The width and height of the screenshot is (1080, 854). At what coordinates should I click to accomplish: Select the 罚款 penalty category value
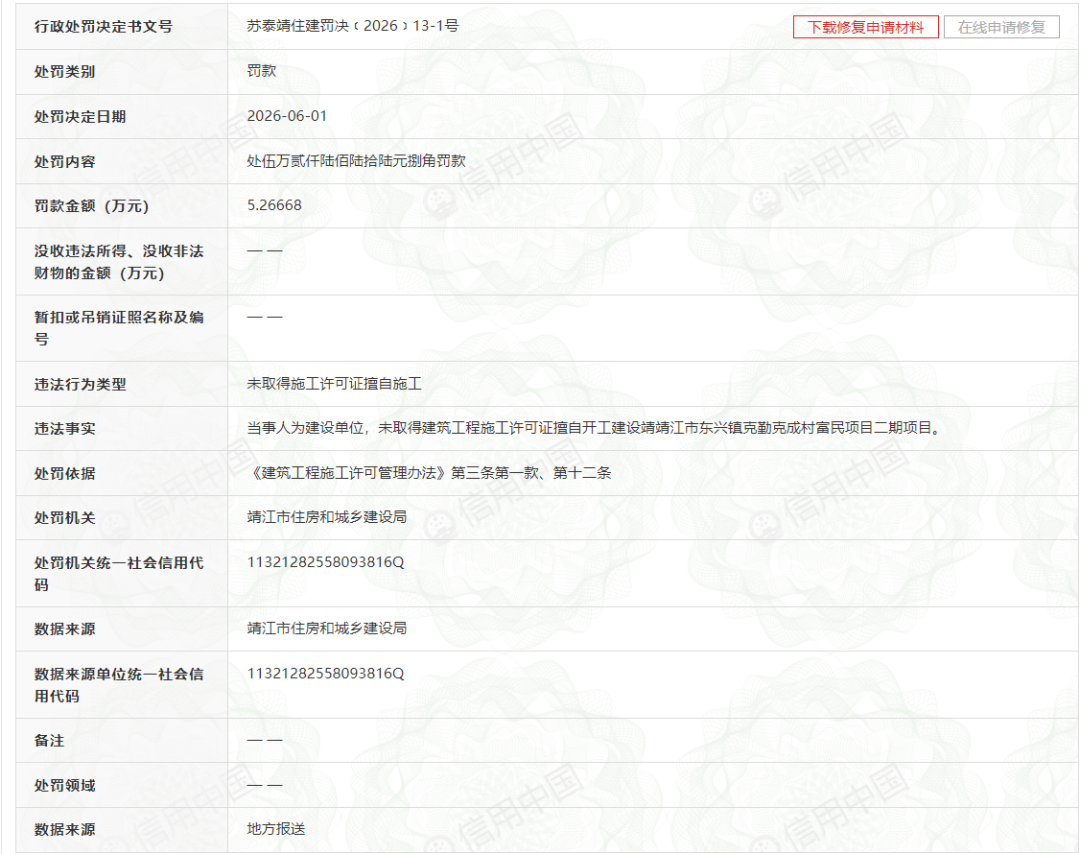pos(262,71)
